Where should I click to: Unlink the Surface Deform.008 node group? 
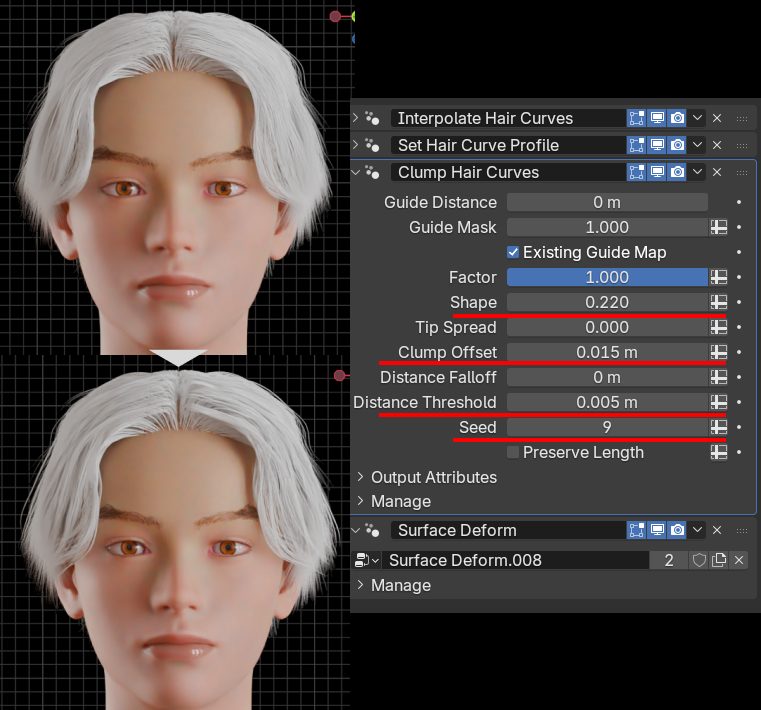739,560
